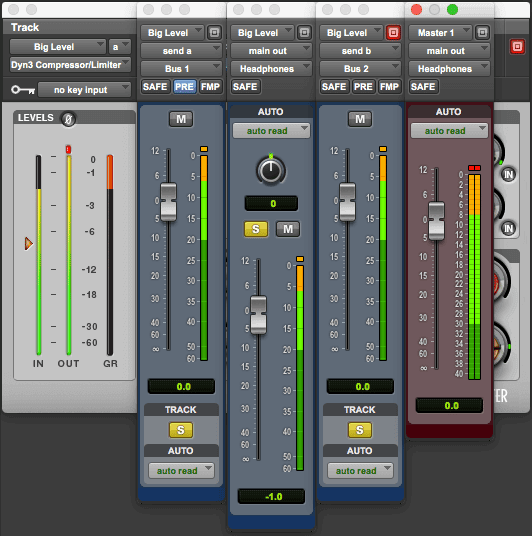532x536 pixels.
Task: Enable SAFE in send a window
Action: 155,87
